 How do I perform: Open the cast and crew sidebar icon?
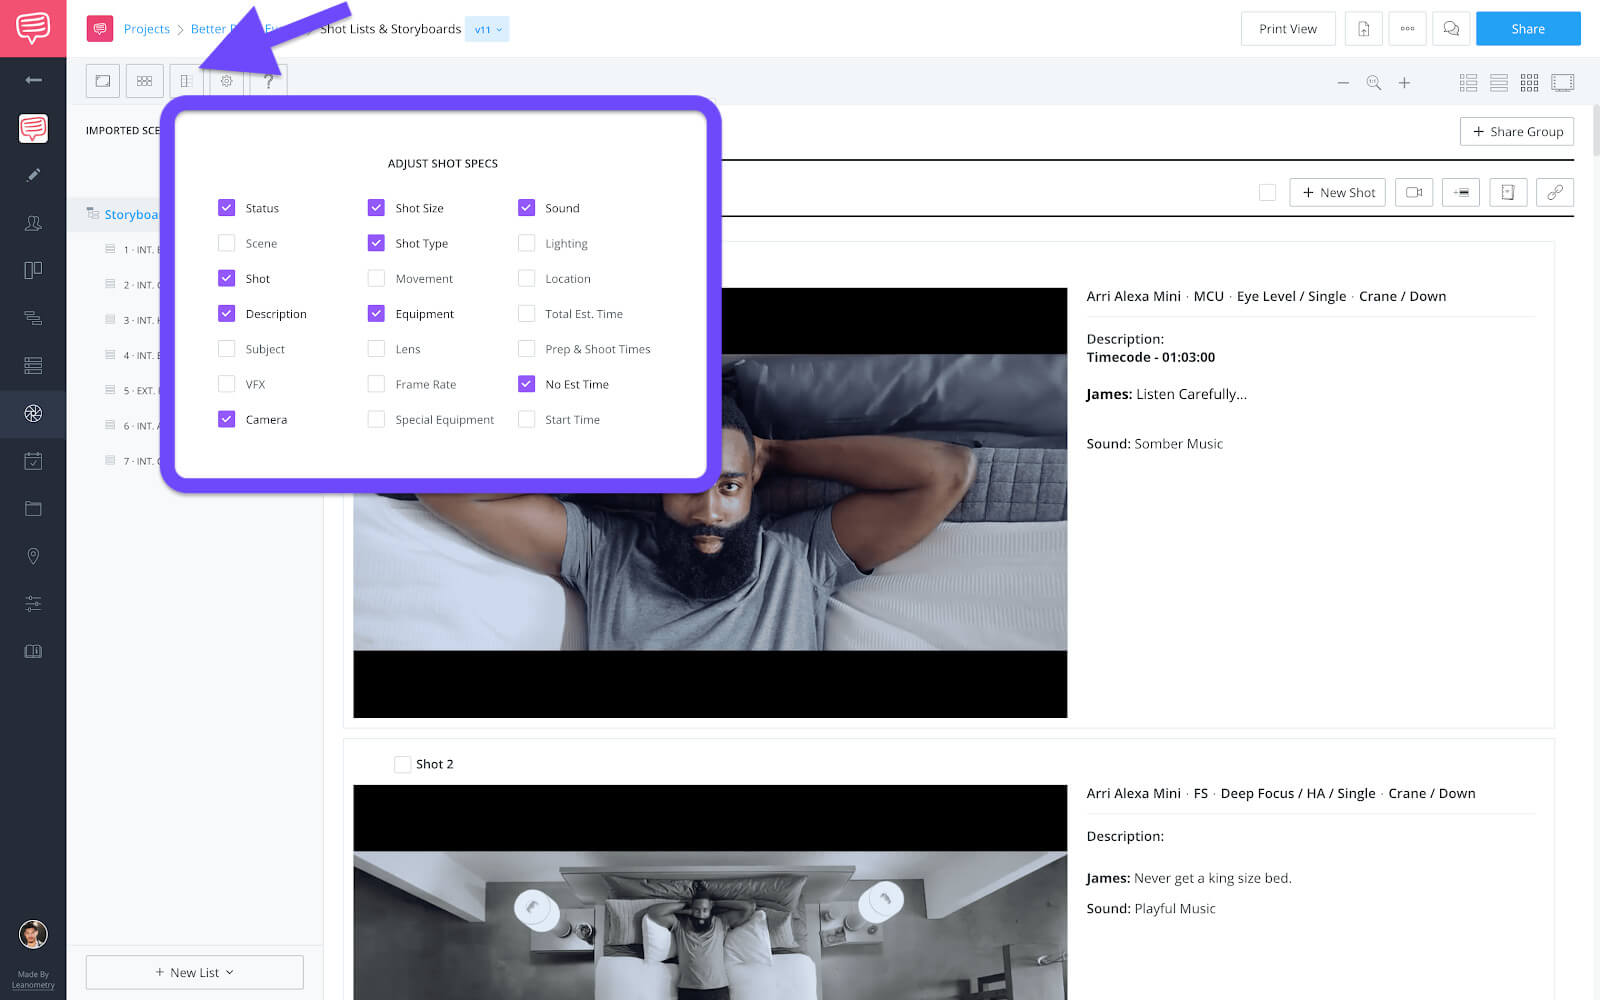33,223
